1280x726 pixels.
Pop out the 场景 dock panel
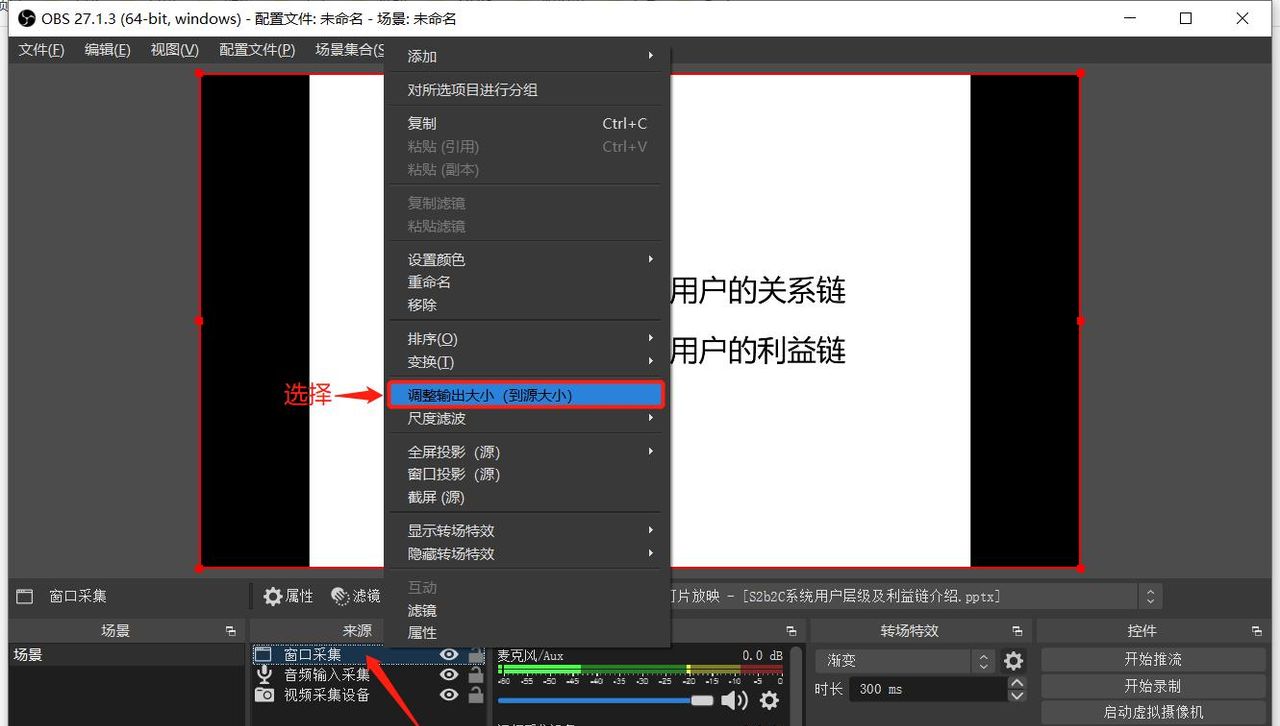[x=231, y=632]
